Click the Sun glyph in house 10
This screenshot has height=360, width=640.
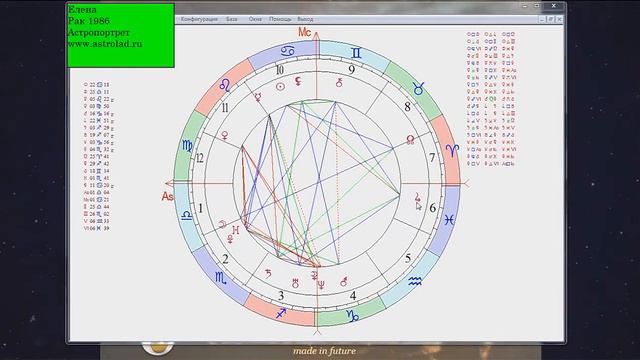280,87
